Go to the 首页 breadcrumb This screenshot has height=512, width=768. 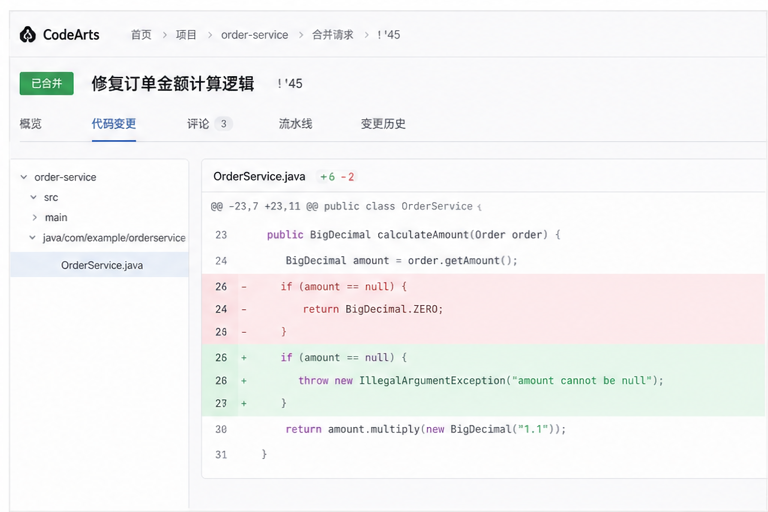pos(141,35)
